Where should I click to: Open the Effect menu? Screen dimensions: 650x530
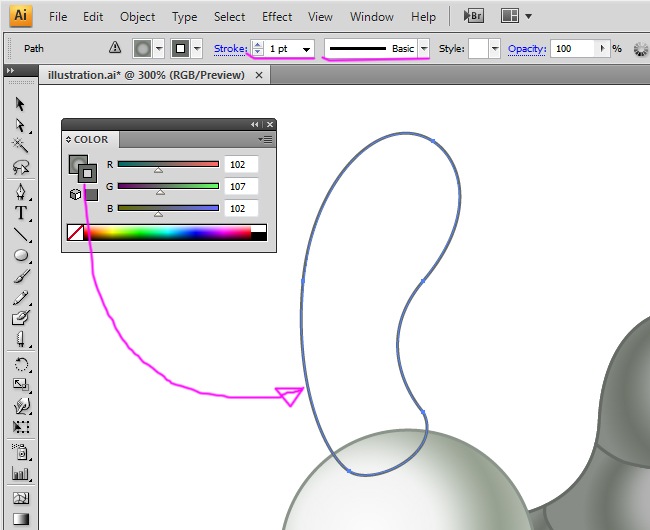tap(277, 17)
